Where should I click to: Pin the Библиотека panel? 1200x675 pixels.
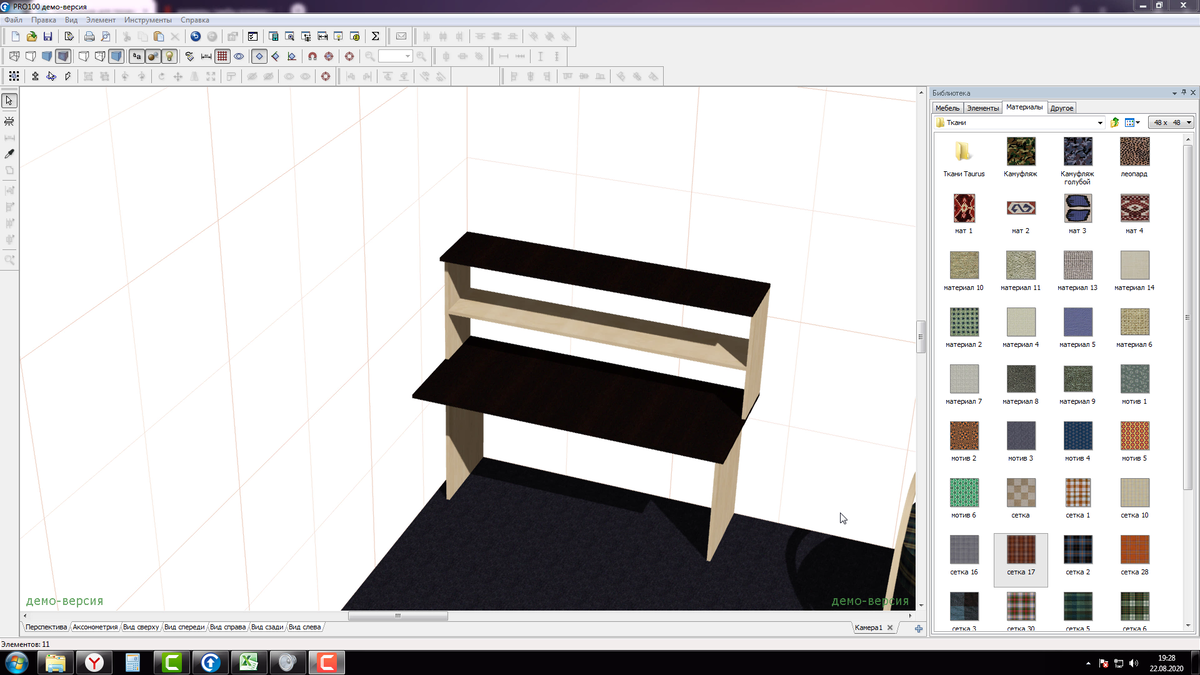[x=1183, y=93]
